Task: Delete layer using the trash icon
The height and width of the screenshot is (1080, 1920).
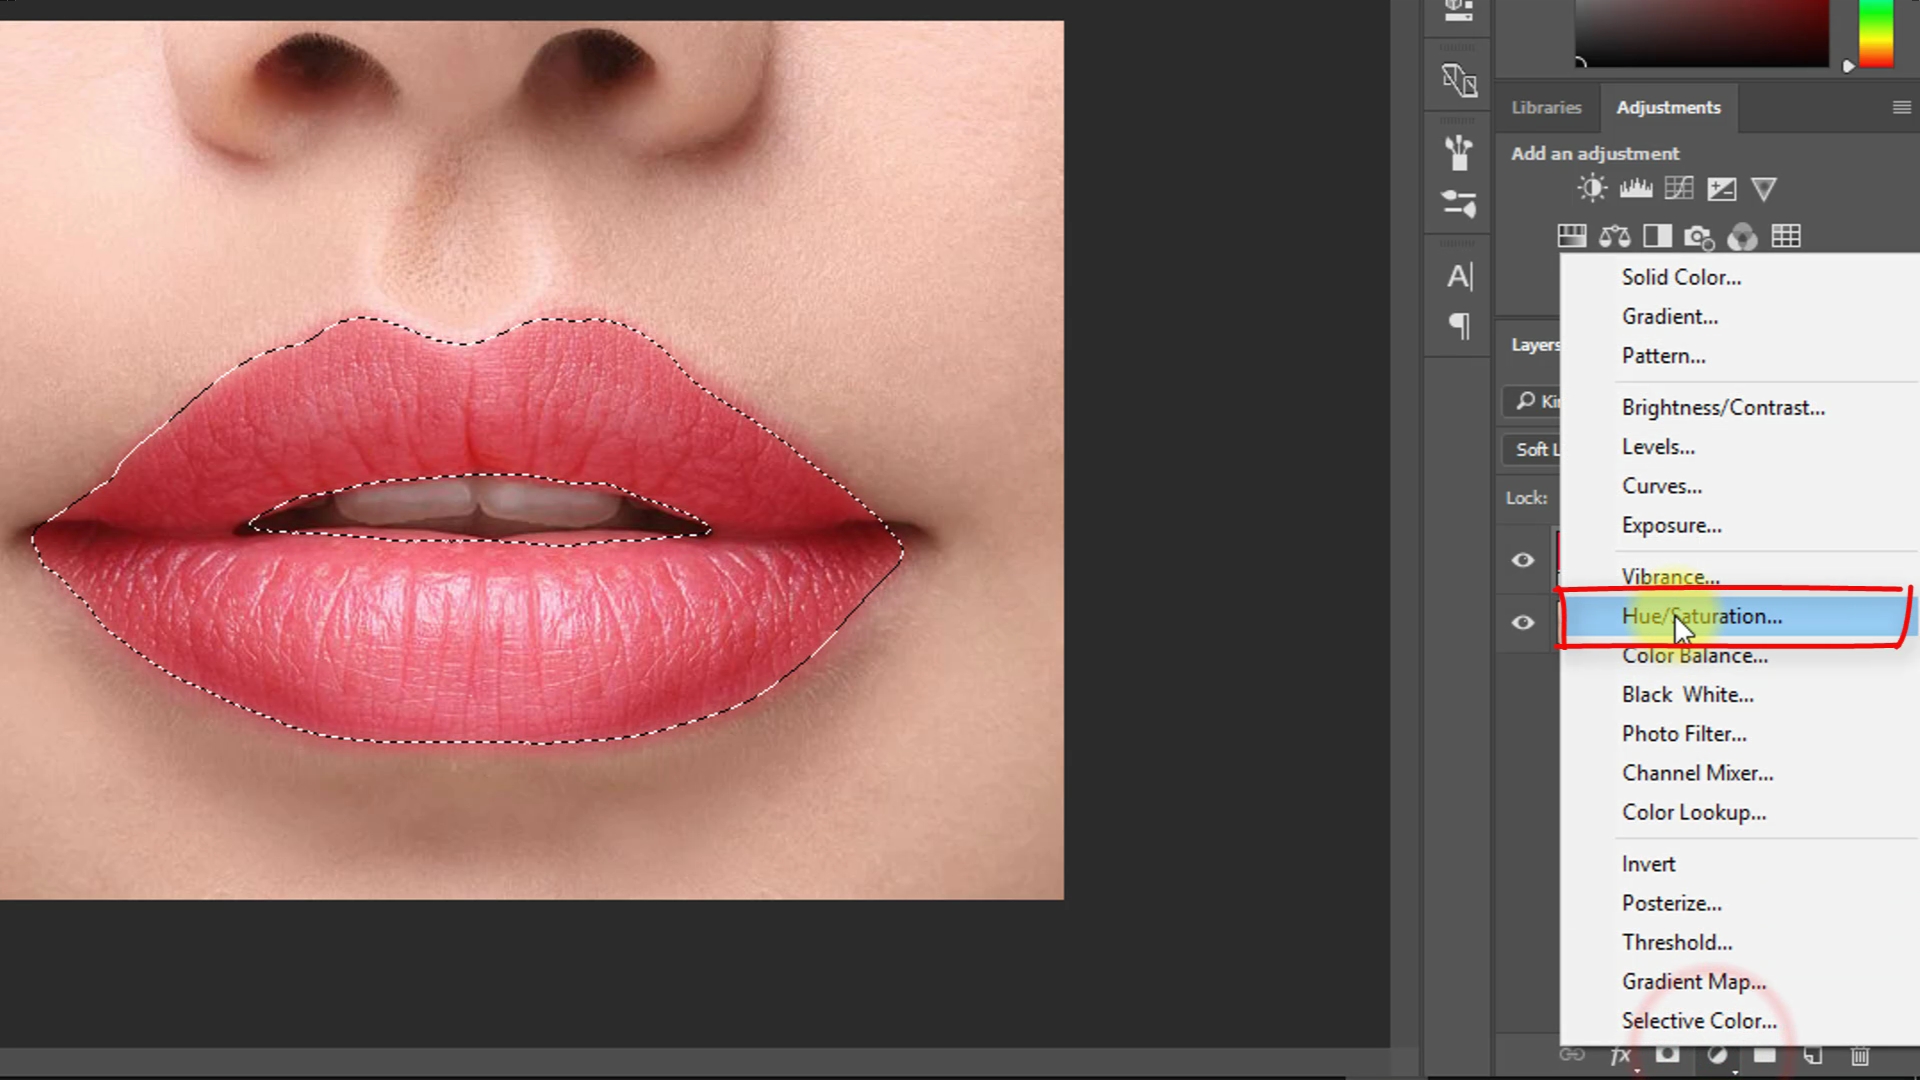Action: tap(1858, 1055)
